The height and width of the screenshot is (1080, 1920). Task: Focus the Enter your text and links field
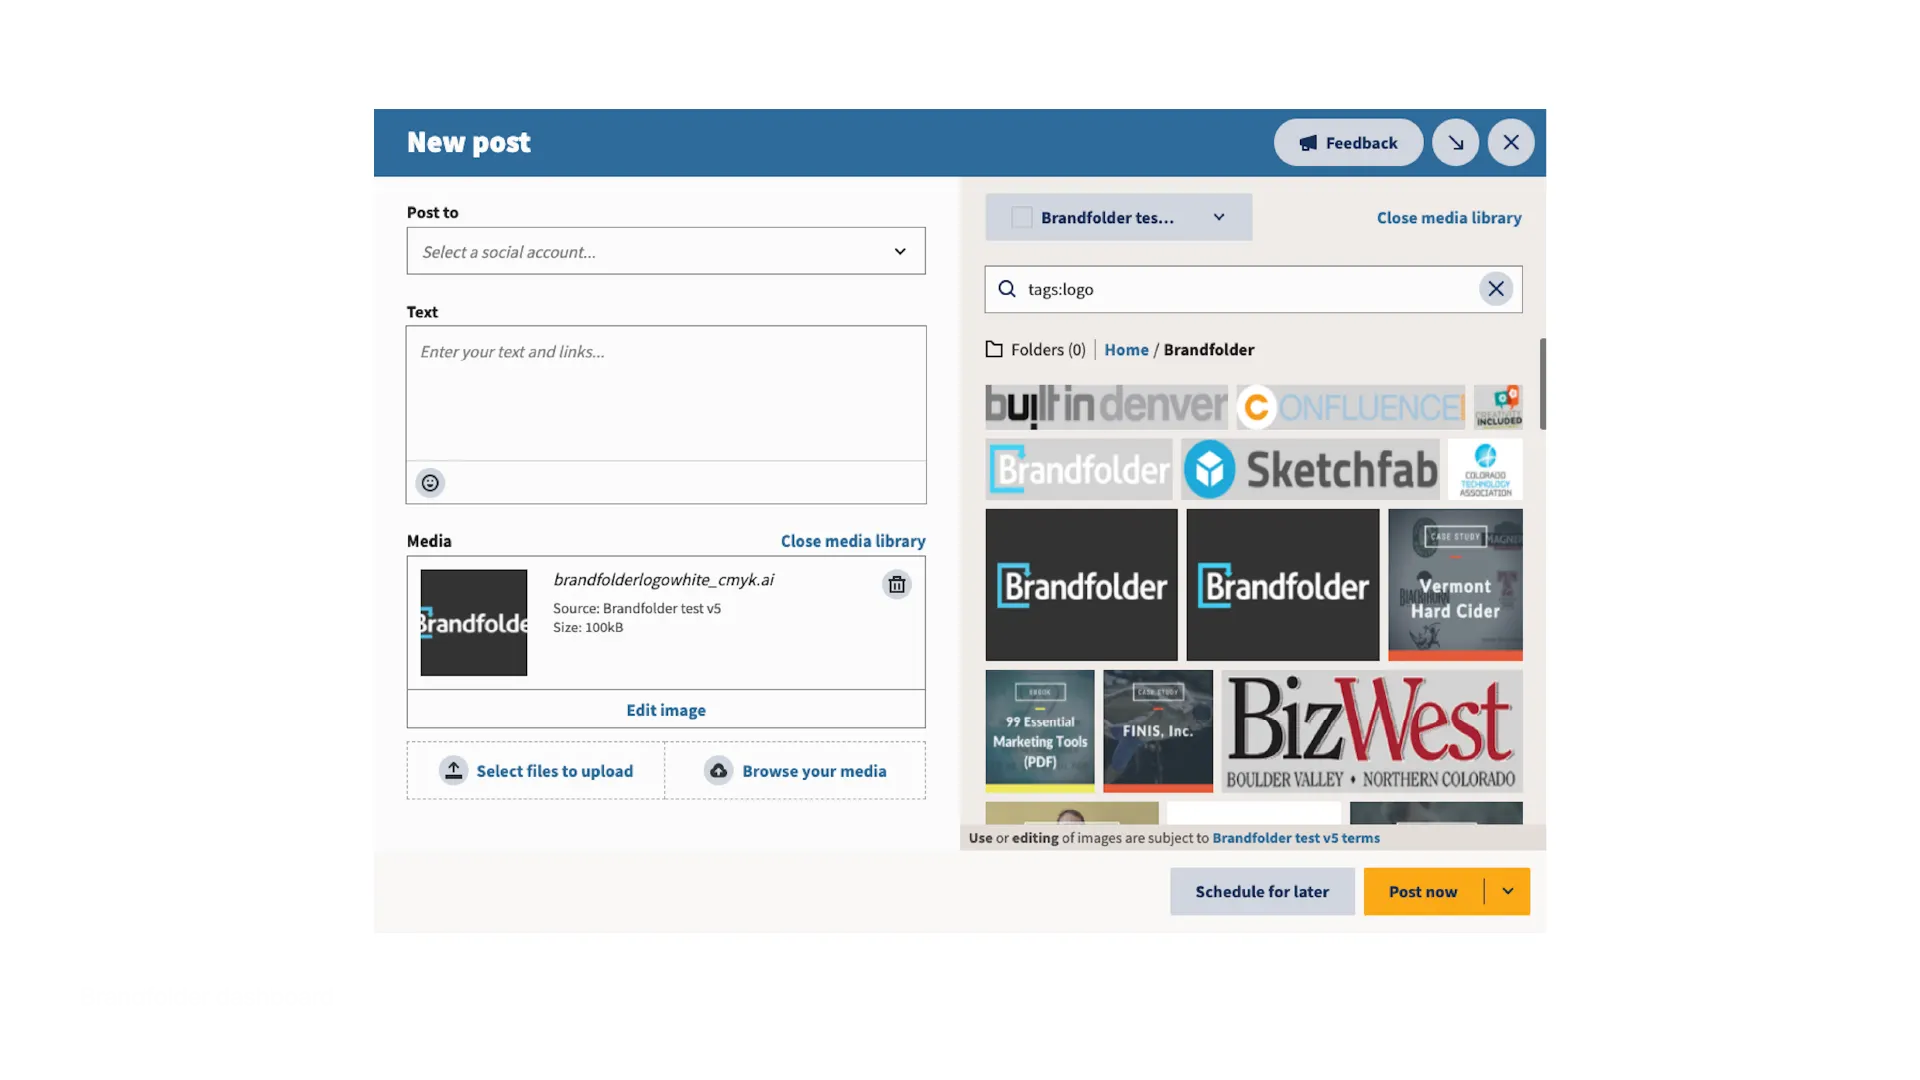pos(666,393)
